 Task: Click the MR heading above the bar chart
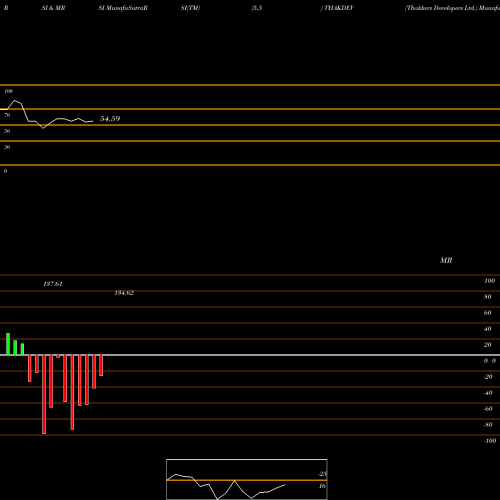tap(446, 260)
